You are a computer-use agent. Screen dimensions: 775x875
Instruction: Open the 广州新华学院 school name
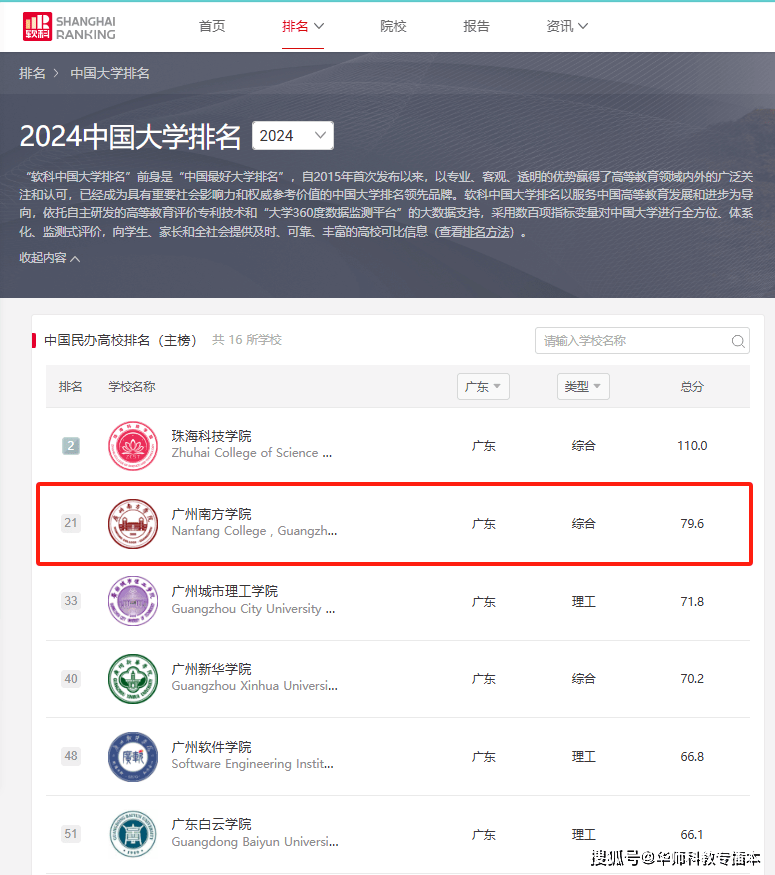pos(211,669)
